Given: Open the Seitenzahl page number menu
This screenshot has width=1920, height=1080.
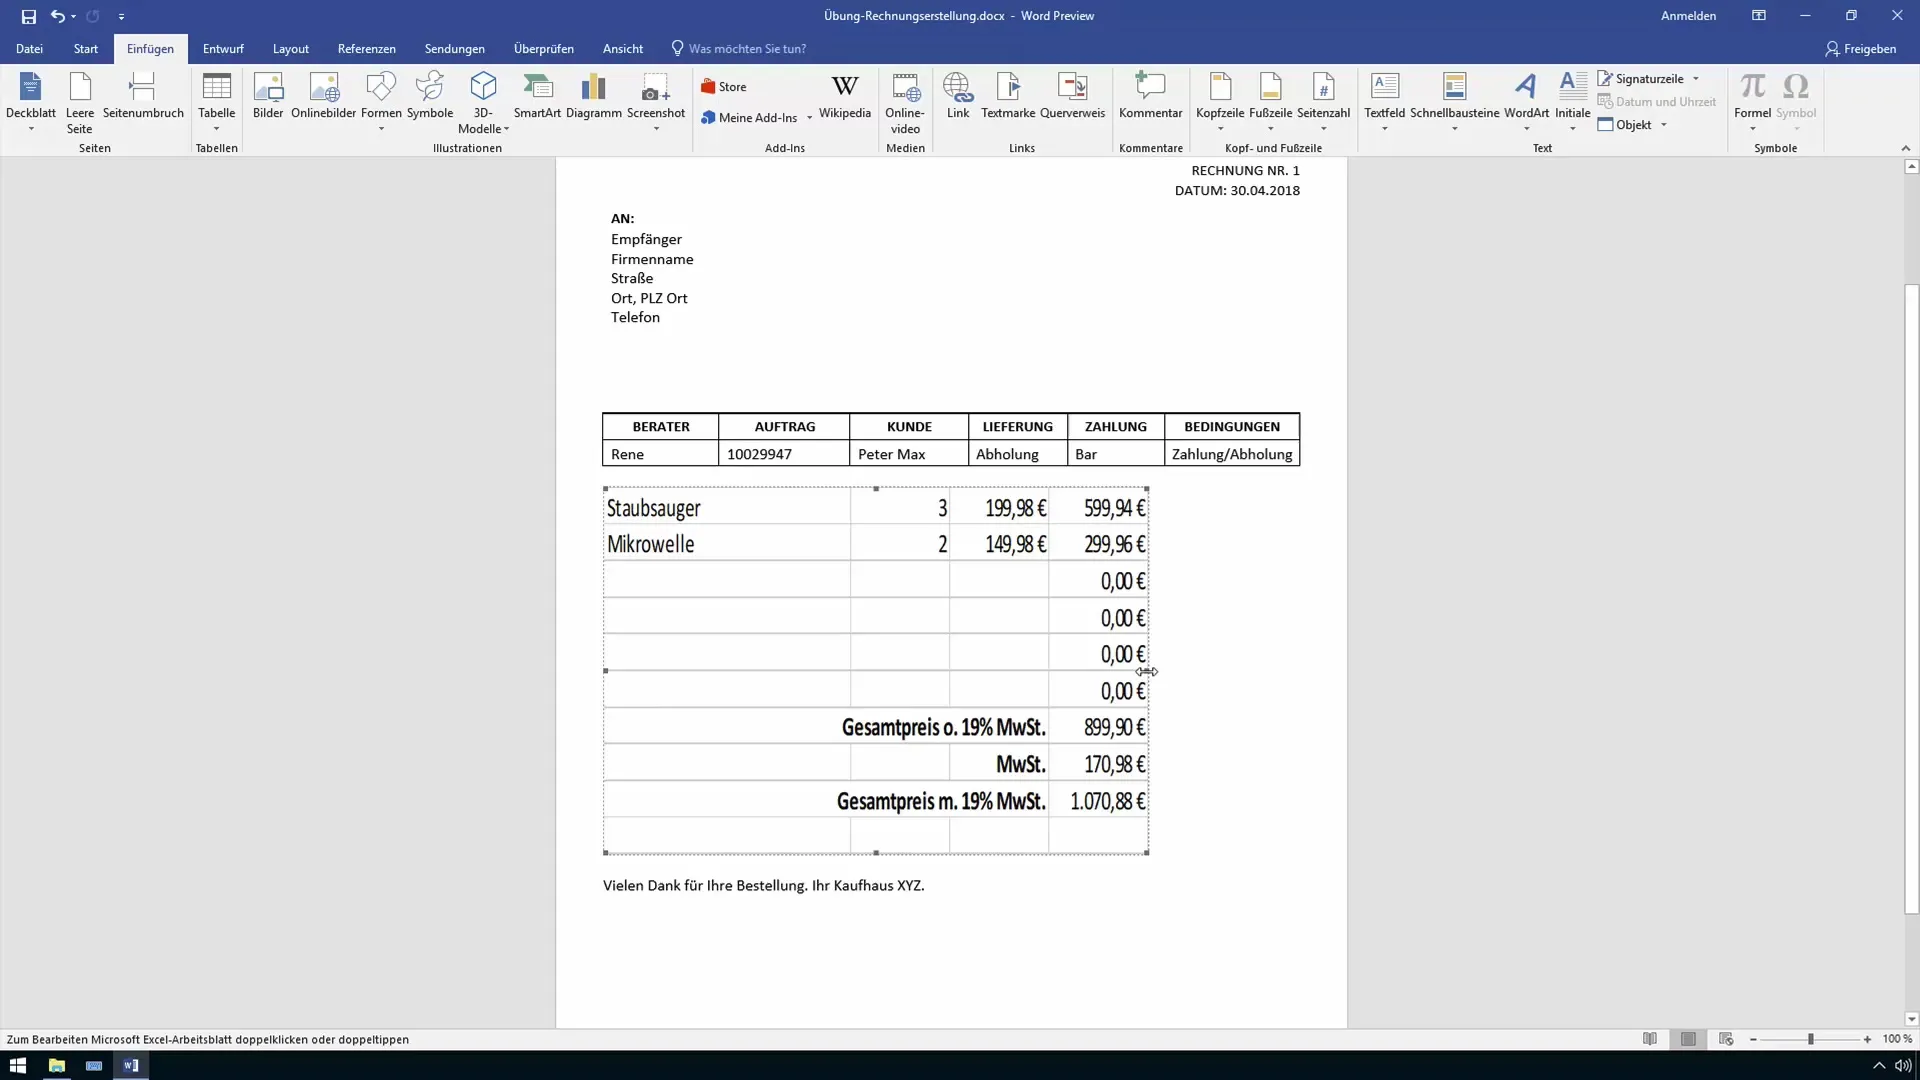Looking at the screenshot, I should click(1323, 102).
